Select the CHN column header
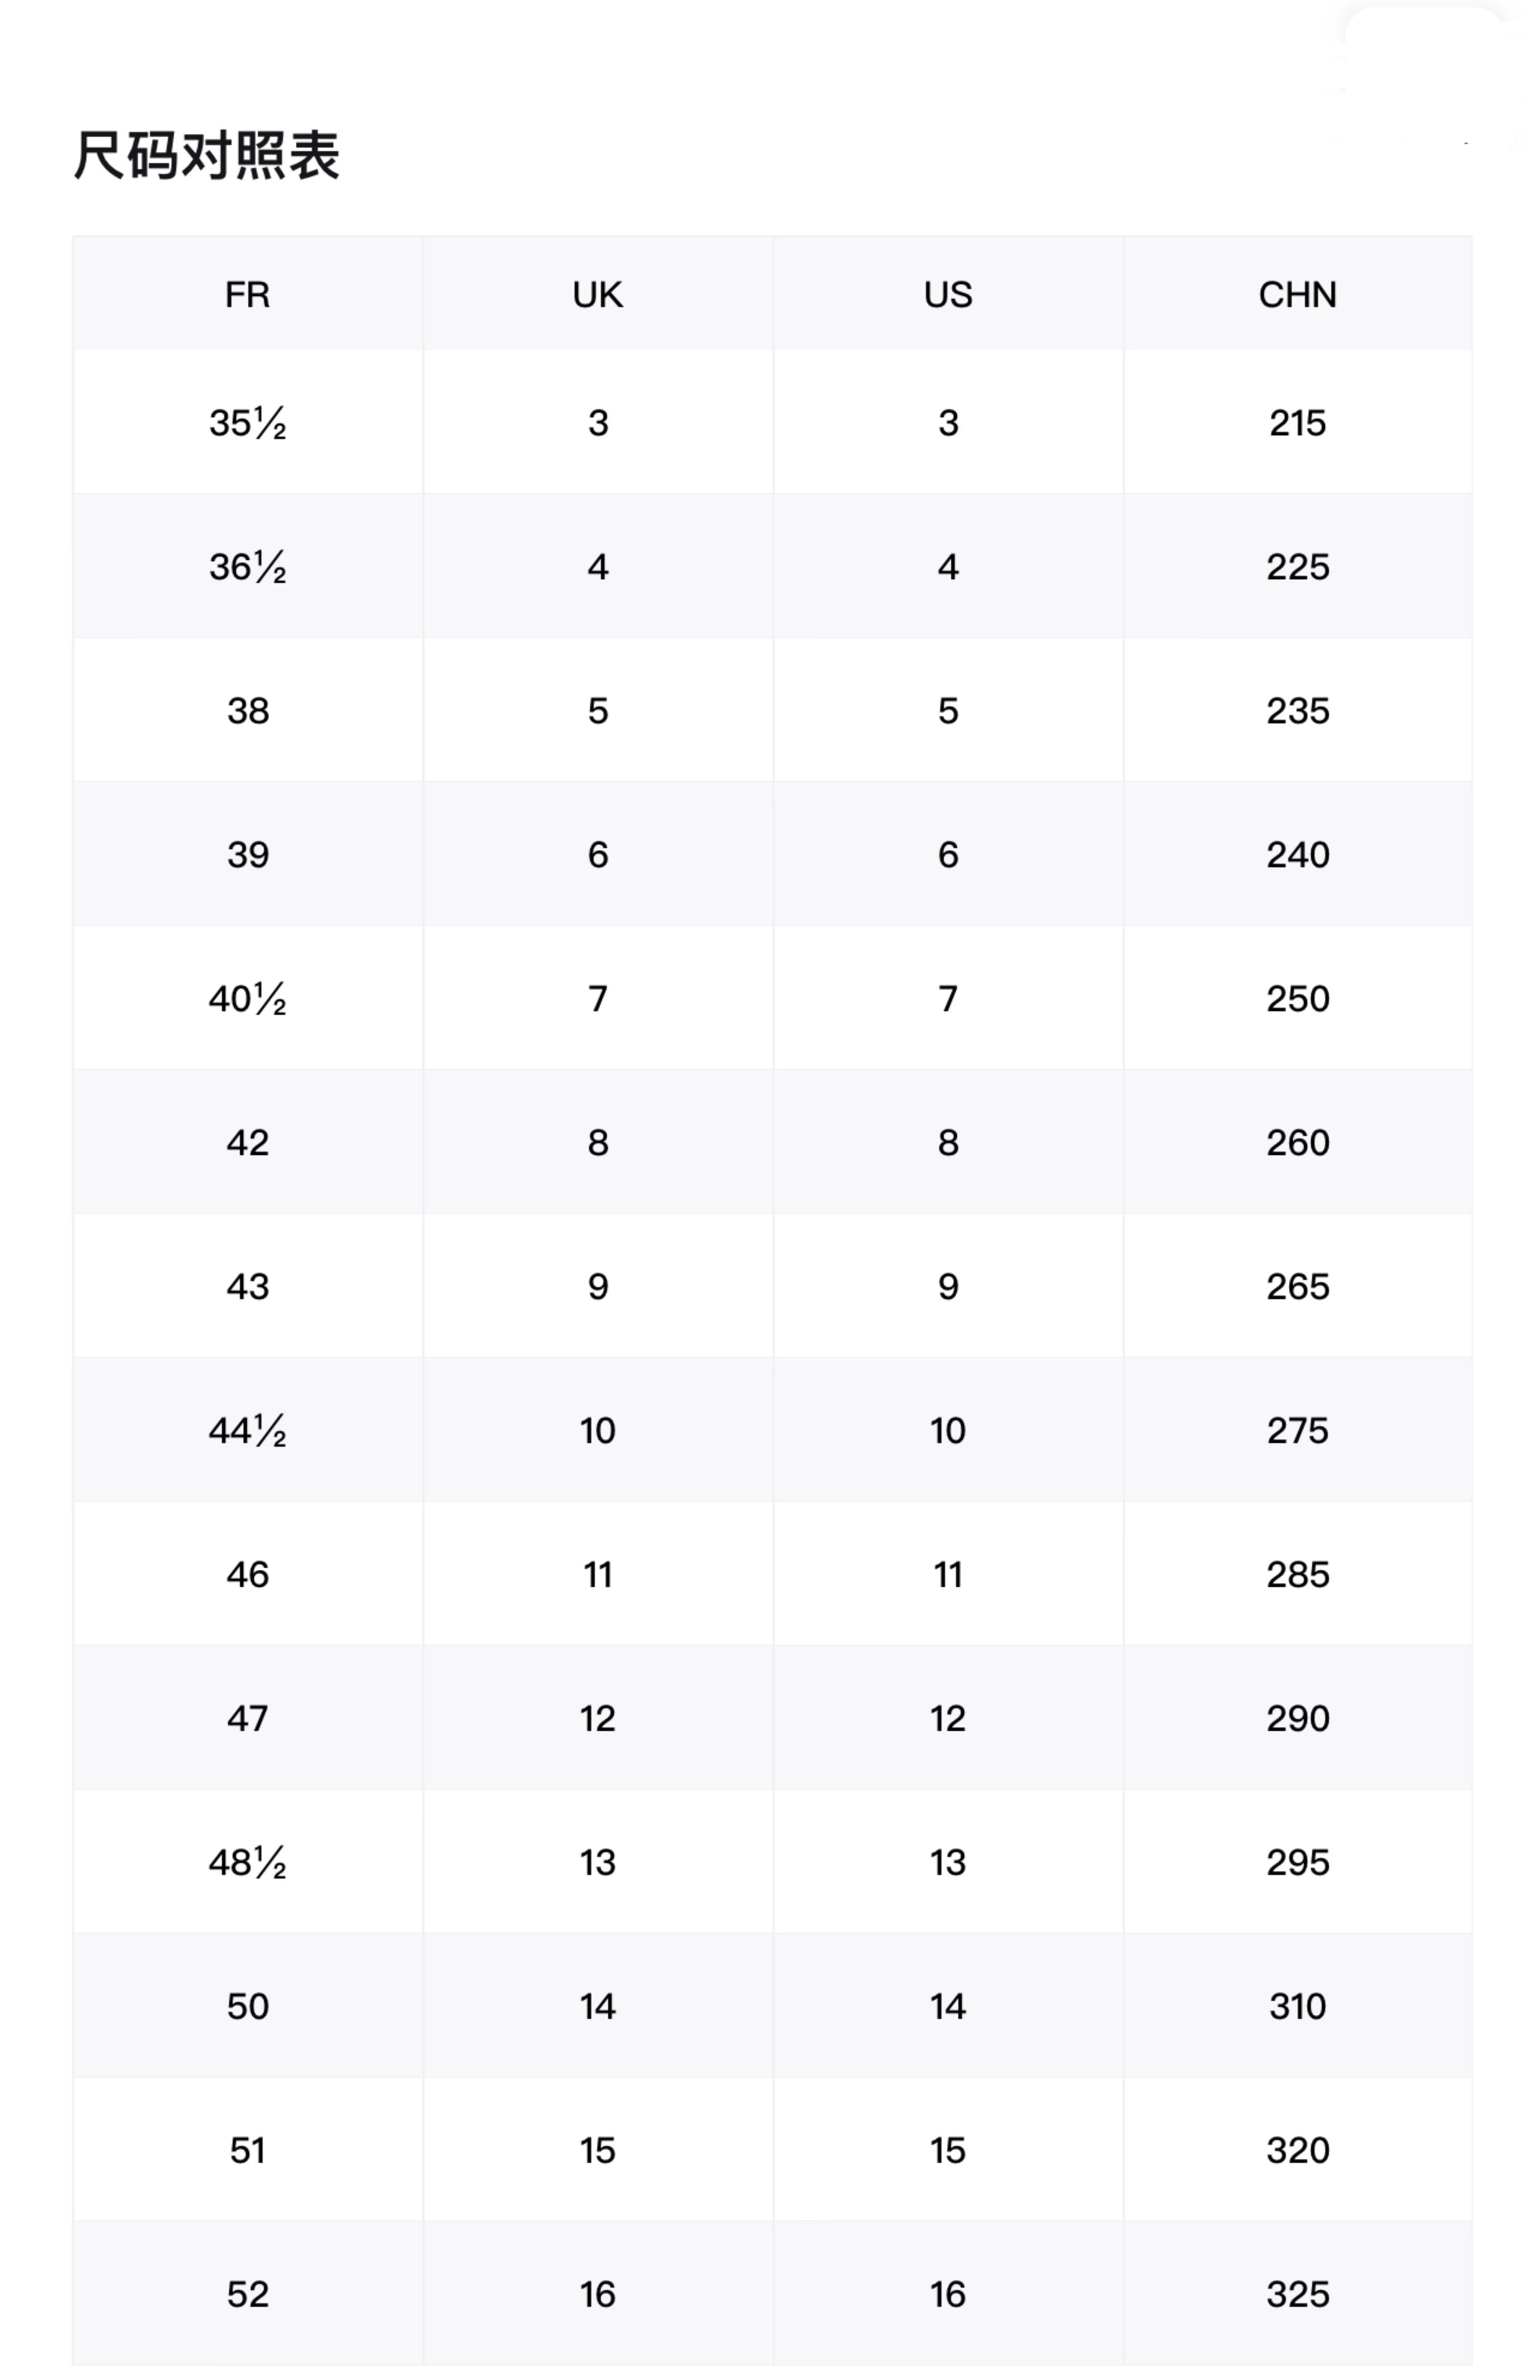This screenshot has height=2380, width=1540. pos(1297,295)
